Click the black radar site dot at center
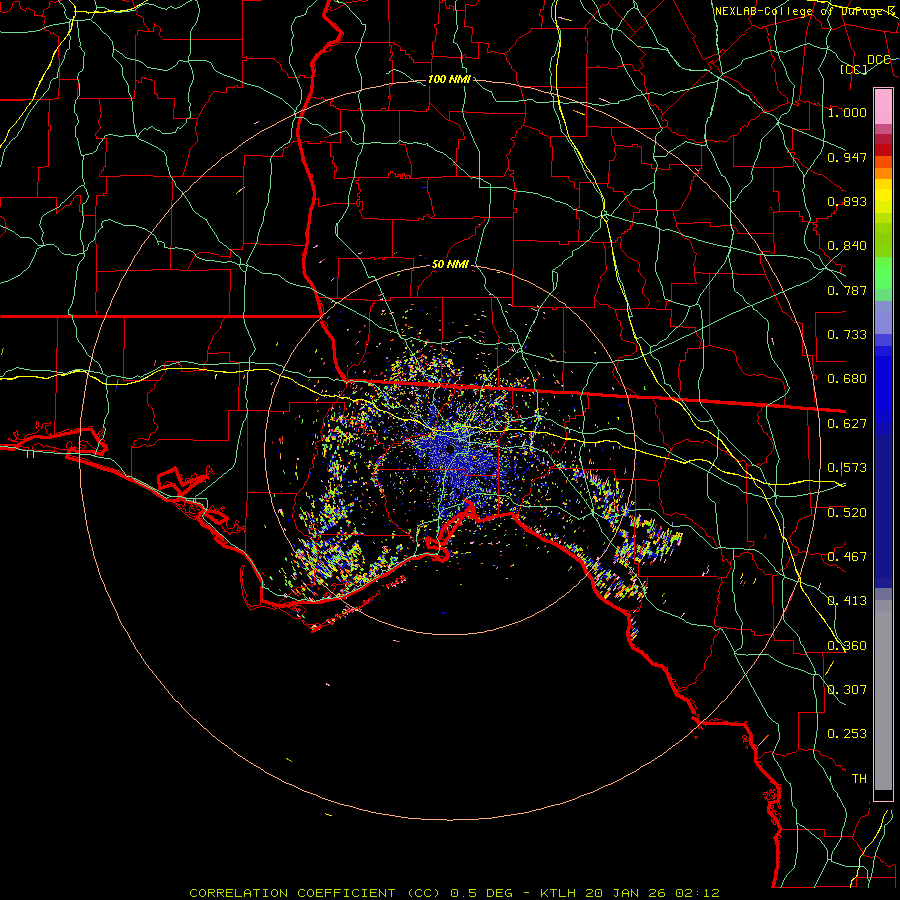Image resolution: width=900 pixels, height=900 pixels. pyautogui.click(x=449, y=448)
